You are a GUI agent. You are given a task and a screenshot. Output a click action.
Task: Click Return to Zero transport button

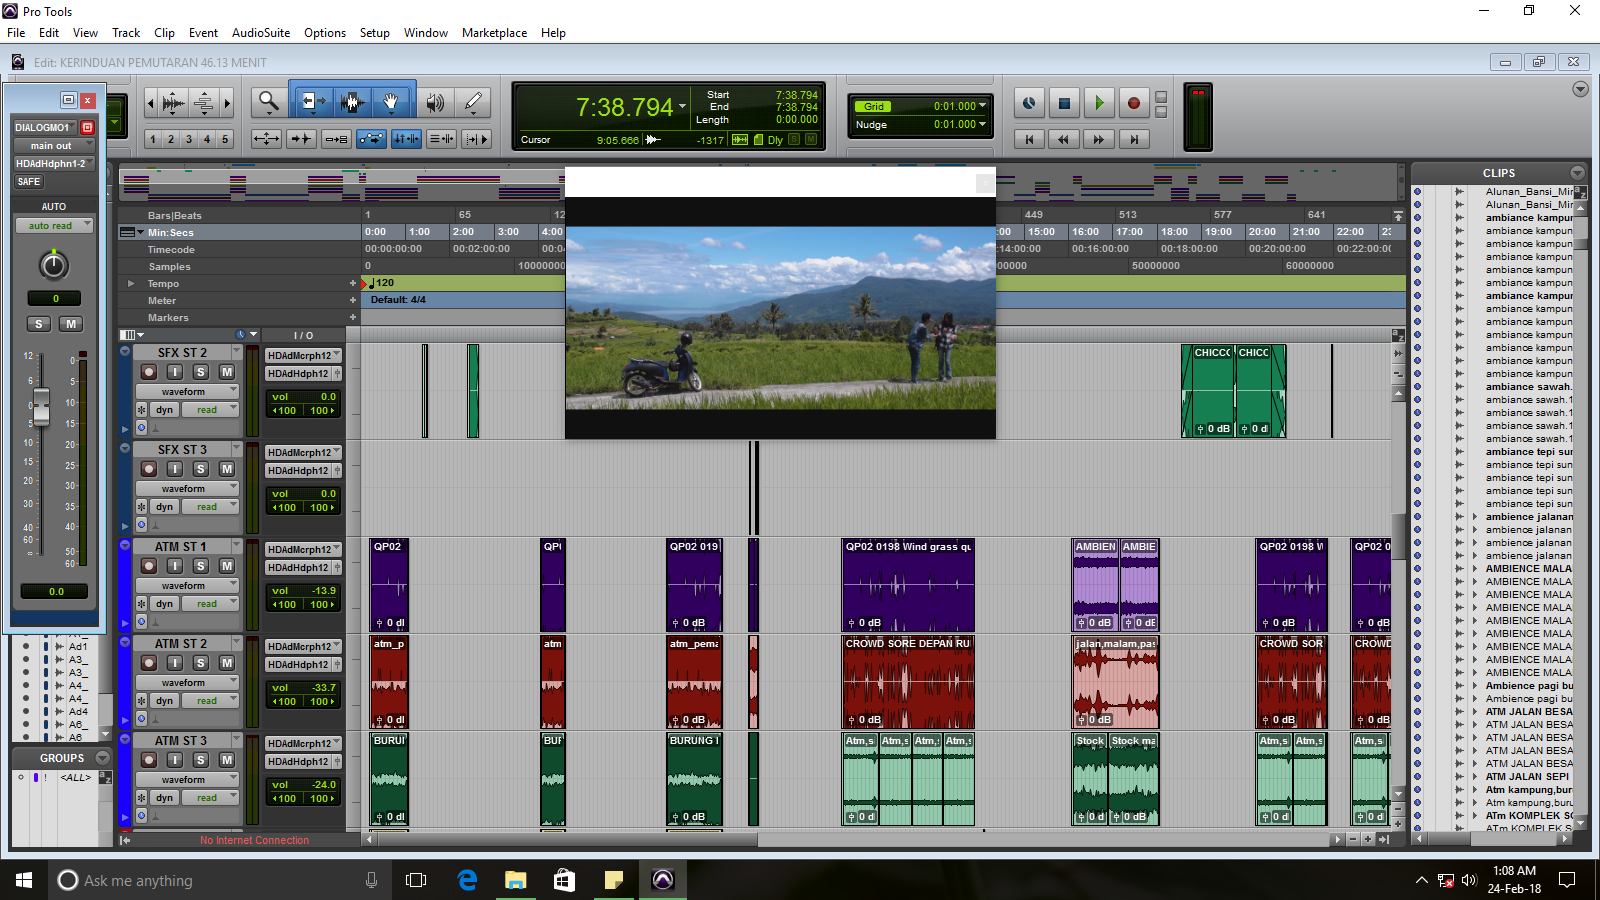(1029, 139)
